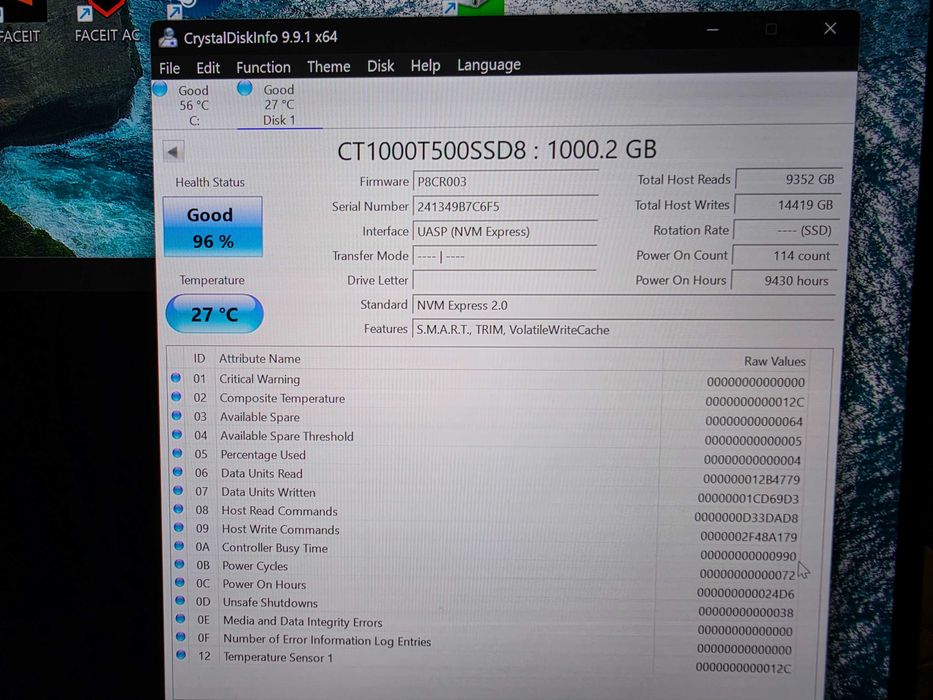Click the Attribute Name column header

[259, 359]
